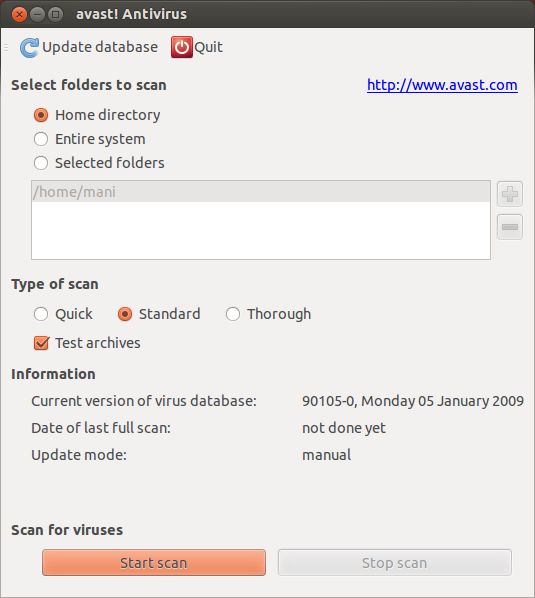The image size is (535, 598).
Task: Click the Update database refresh icon
Action: tap(29, 48)
